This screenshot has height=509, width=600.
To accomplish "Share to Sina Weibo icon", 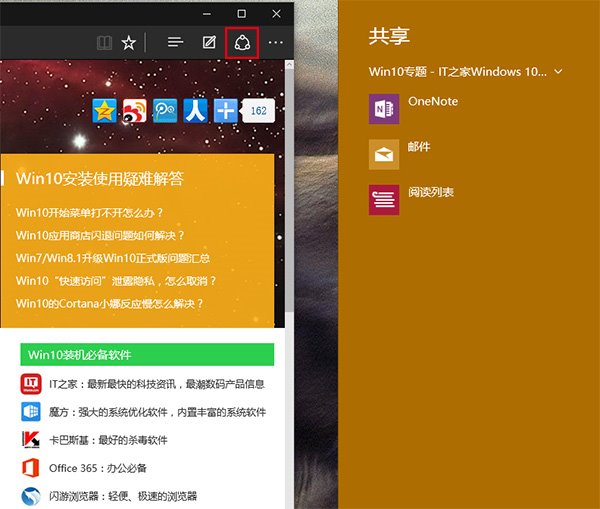I will [x=135, y=111].
